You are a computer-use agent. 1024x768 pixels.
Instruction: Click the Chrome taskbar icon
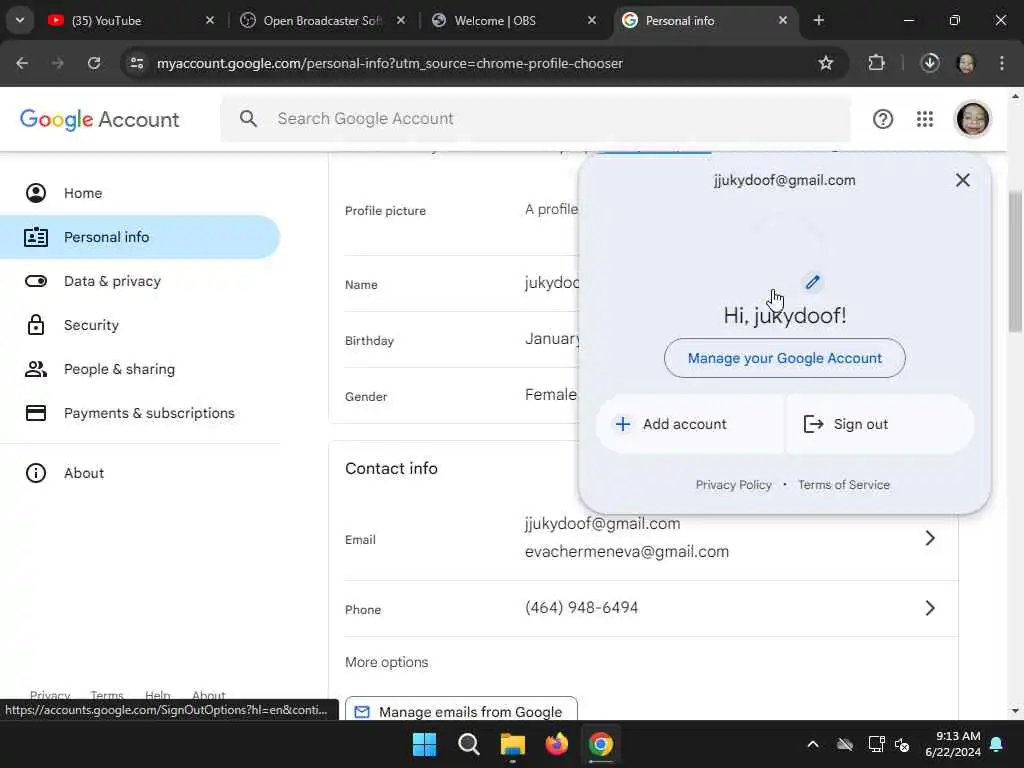click(600, 744)
